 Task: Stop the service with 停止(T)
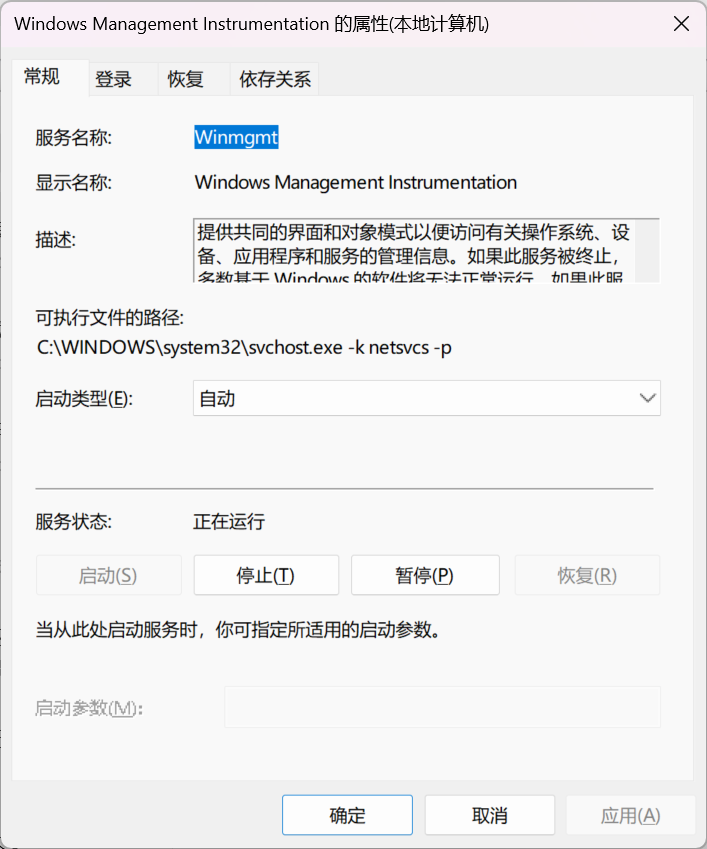click(266, 575)
